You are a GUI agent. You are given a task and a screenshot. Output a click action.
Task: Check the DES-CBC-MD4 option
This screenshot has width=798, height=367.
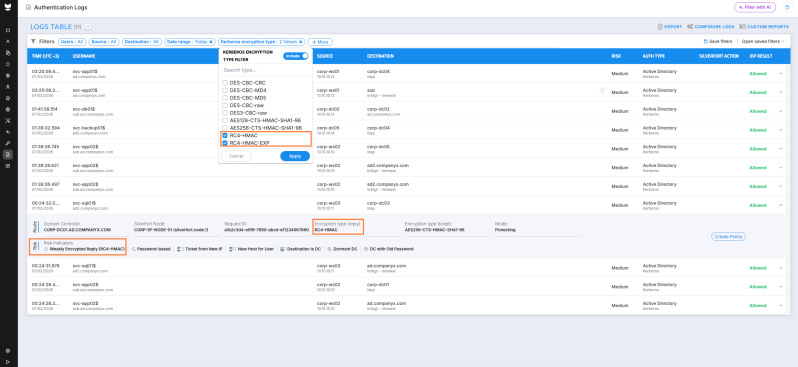point(225,90)
